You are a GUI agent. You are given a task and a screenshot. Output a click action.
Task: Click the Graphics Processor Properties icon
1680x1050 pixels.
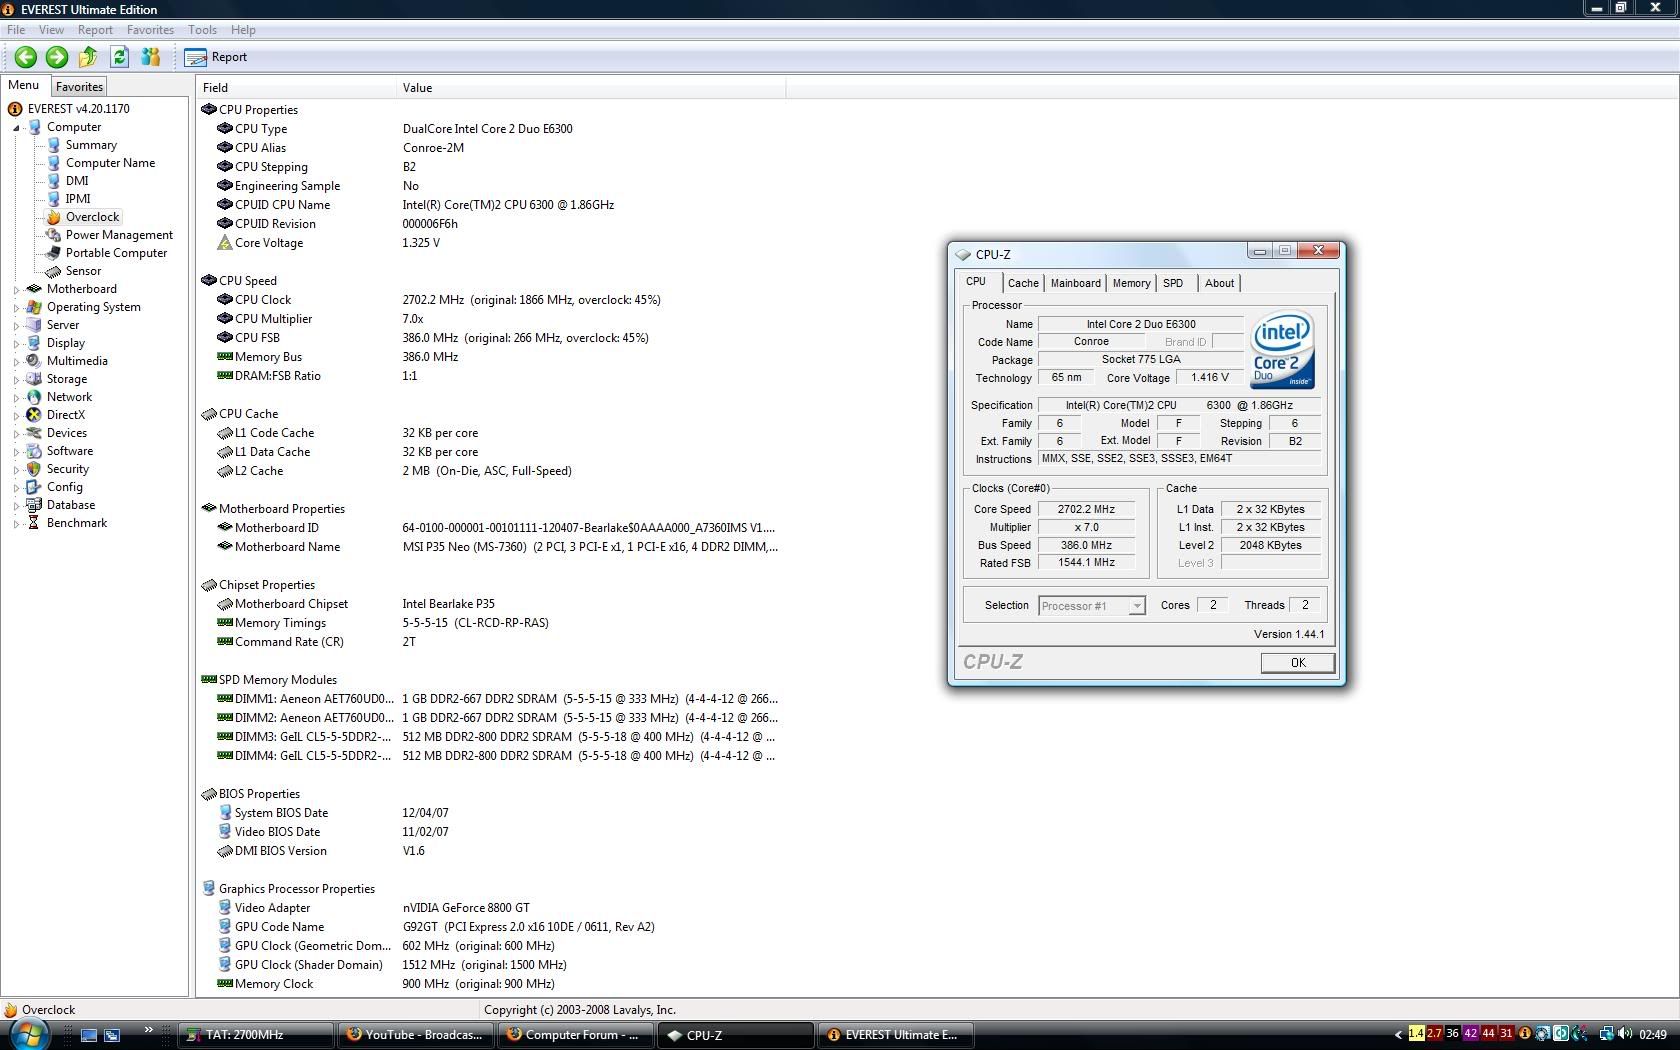209,889
